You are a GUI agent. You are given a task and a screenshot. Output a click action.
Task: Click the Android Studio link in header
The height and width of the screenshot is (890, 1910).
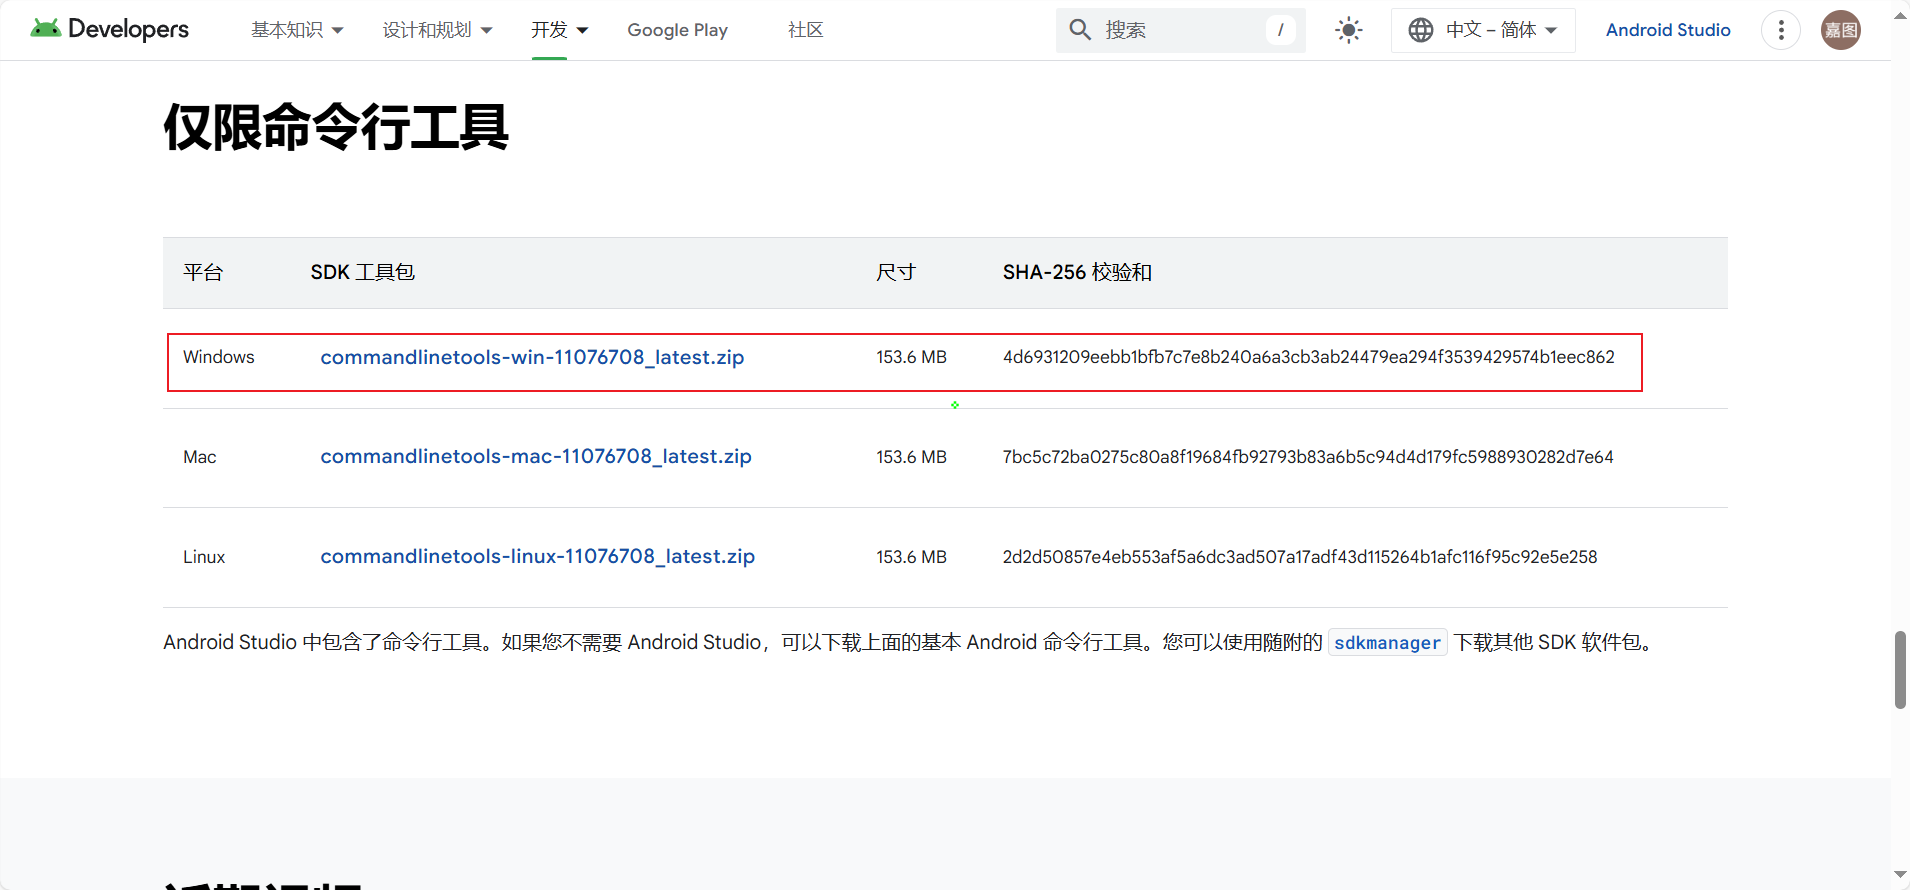(1667, 30)
